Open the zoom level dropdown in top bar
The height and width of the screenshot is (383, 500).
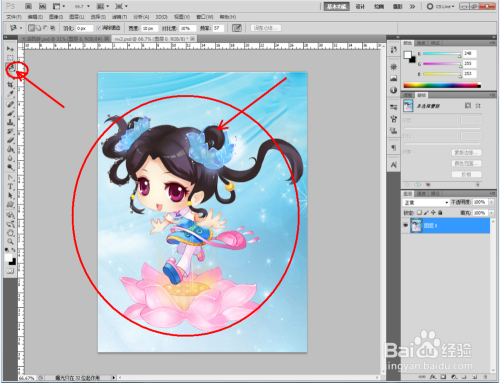click(x=82, y=6)
